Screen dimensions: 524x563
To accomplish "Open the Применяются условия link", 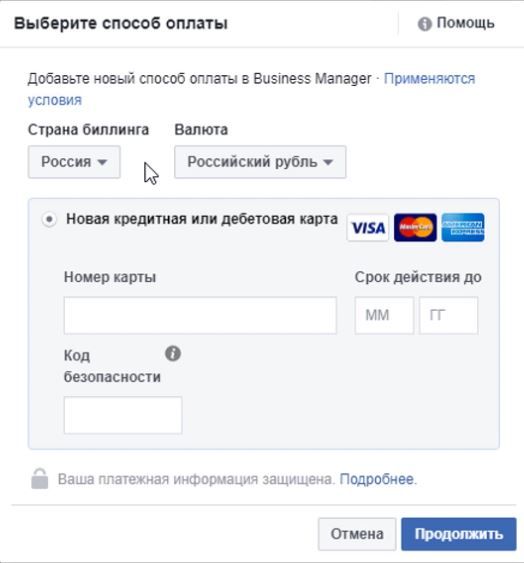I will click(x=251, y=89).
